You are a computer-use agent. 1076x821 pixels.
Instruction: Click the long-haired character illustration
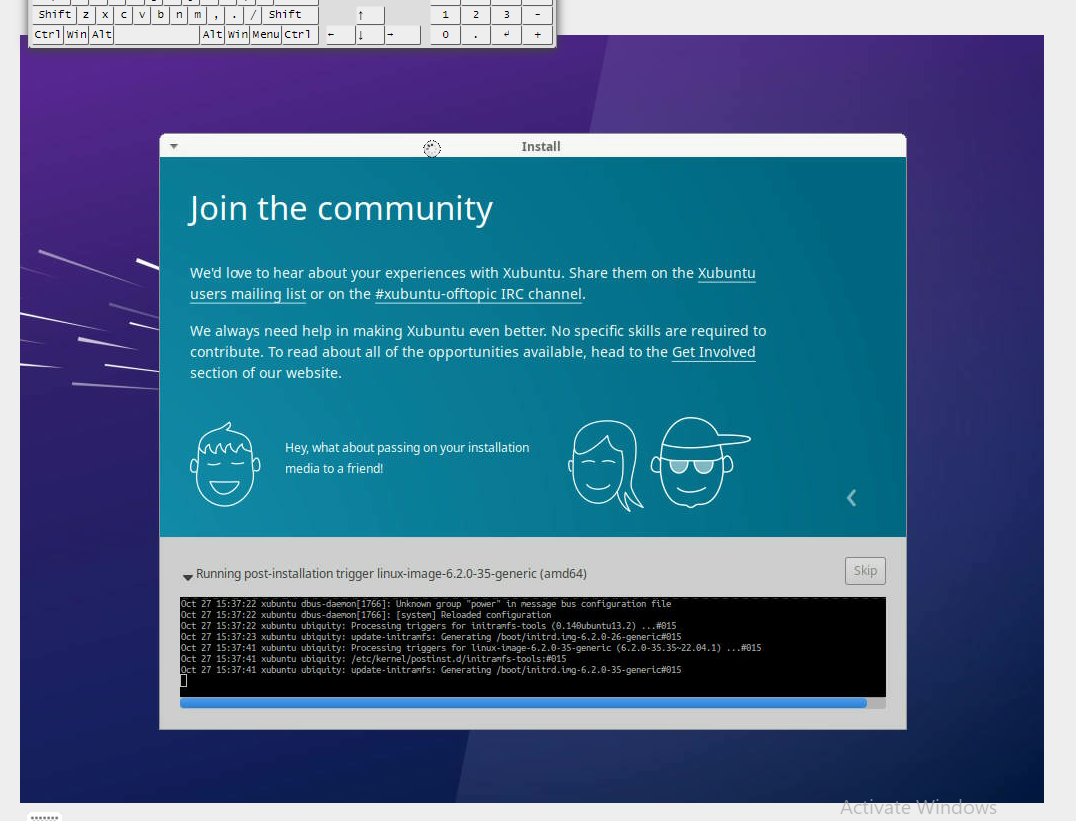(605, 465)
